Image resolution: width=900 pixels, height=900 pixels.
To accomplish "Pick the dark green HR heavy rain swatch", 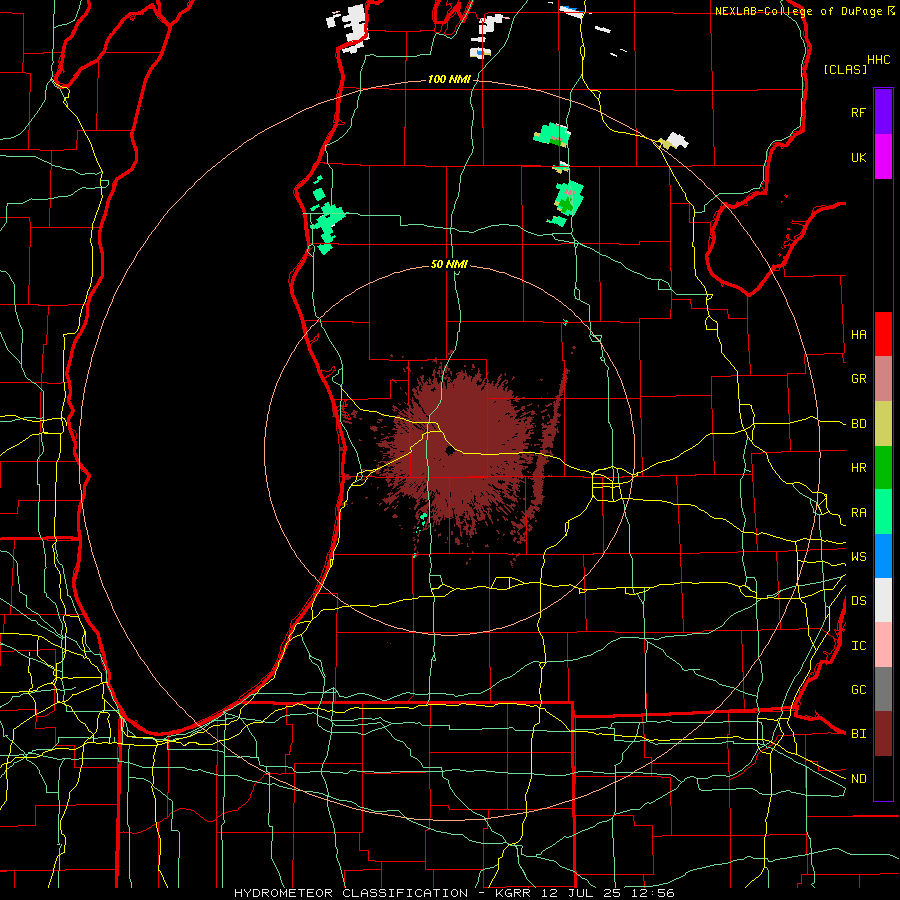I will pos(883,468).
